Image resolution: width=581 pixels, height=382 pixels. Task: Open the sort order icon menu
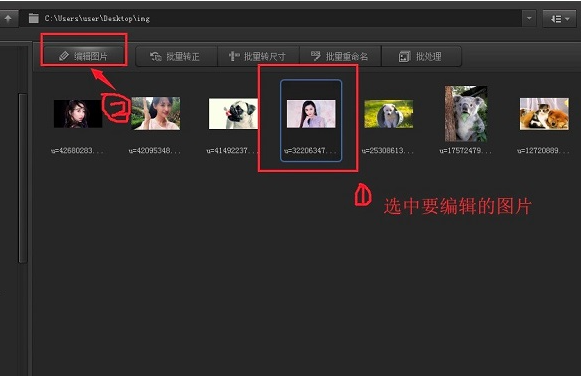point(560,19)
